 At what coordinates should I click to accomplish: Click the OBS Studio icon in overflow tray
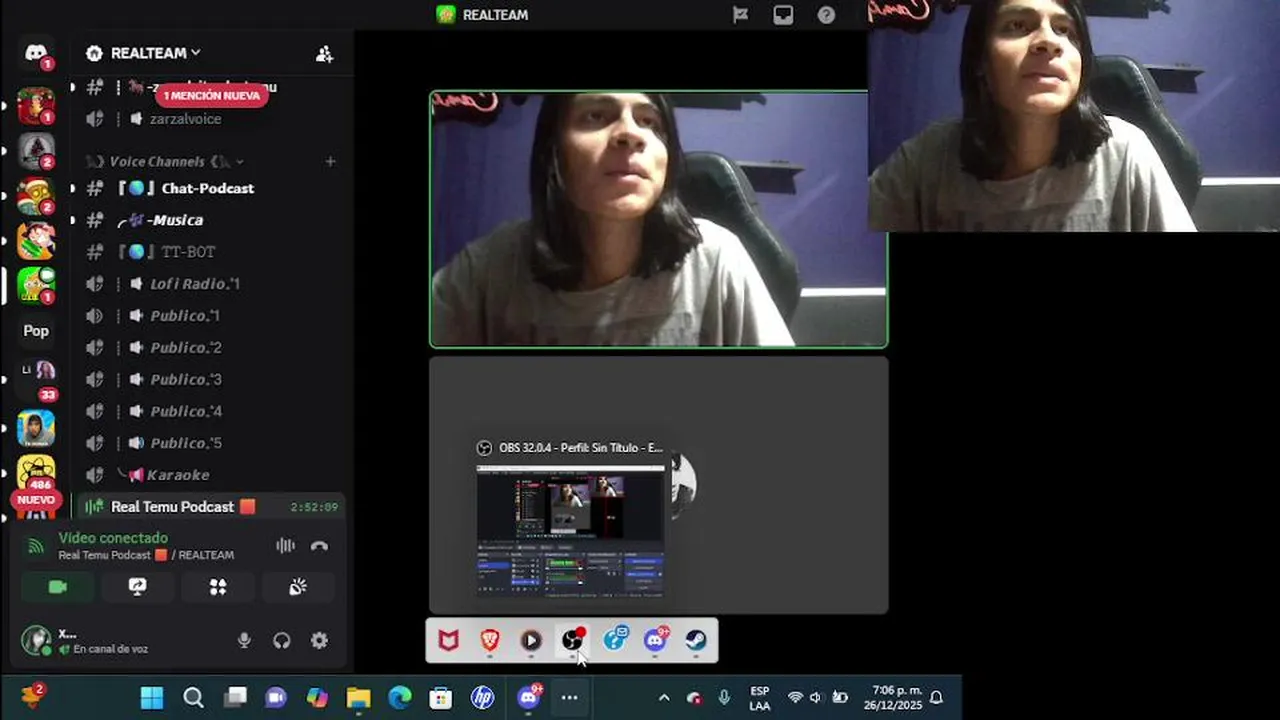pos(572,641)
